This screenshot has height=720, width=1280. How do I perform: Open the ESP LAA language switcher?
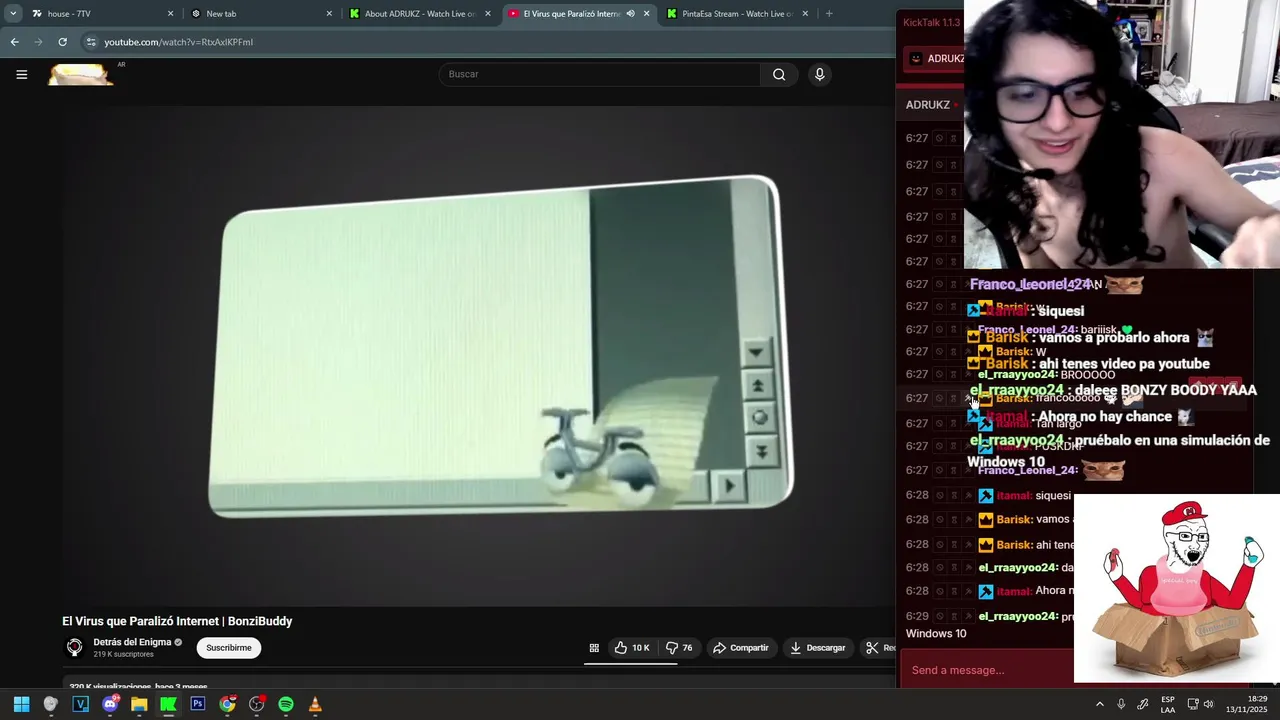1168,704
